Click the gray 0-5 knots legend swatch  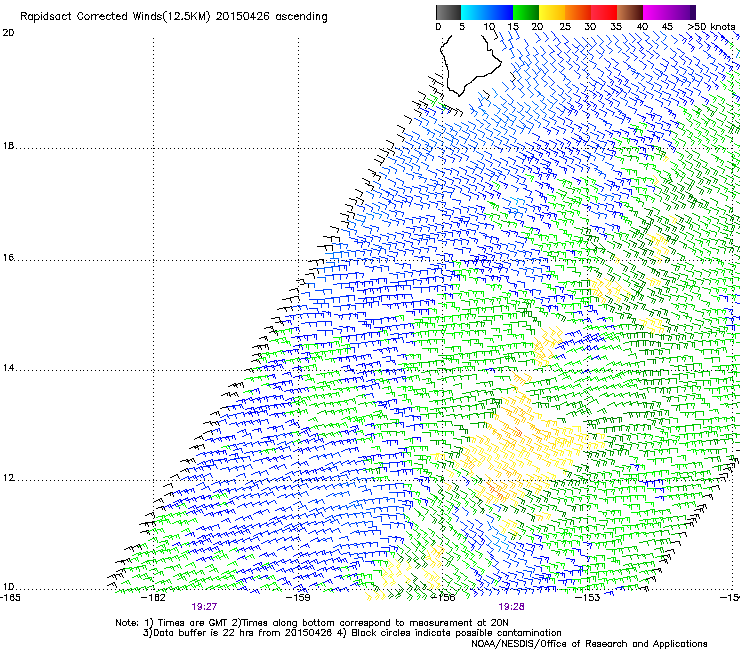[x=448, y=12]
